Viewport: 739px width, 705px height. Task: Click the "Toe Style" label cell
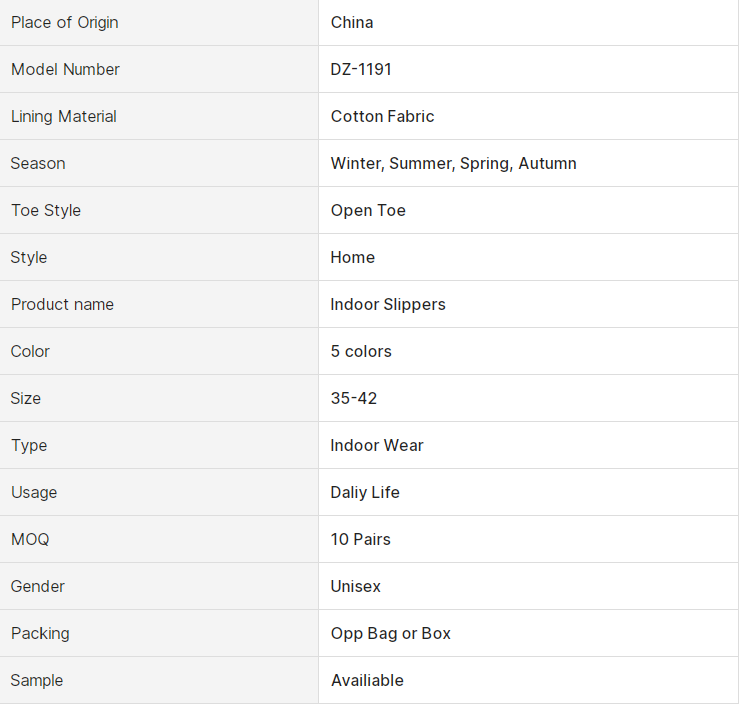(46, 210)
